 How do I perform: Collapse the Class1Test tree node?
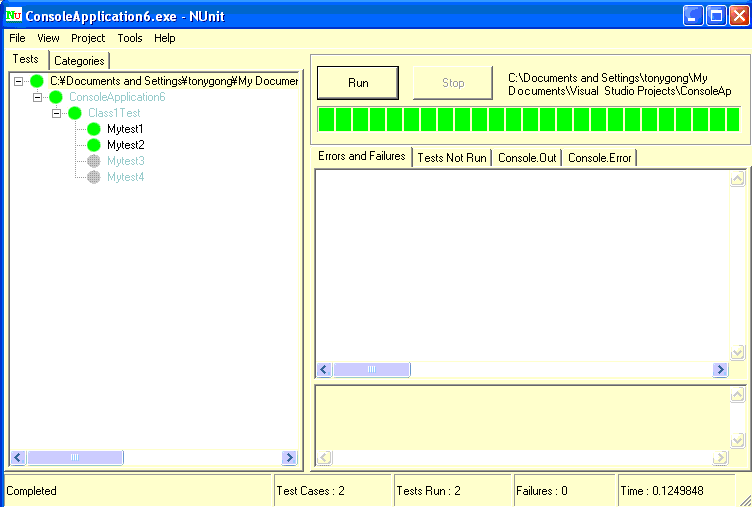pos(57,113)
